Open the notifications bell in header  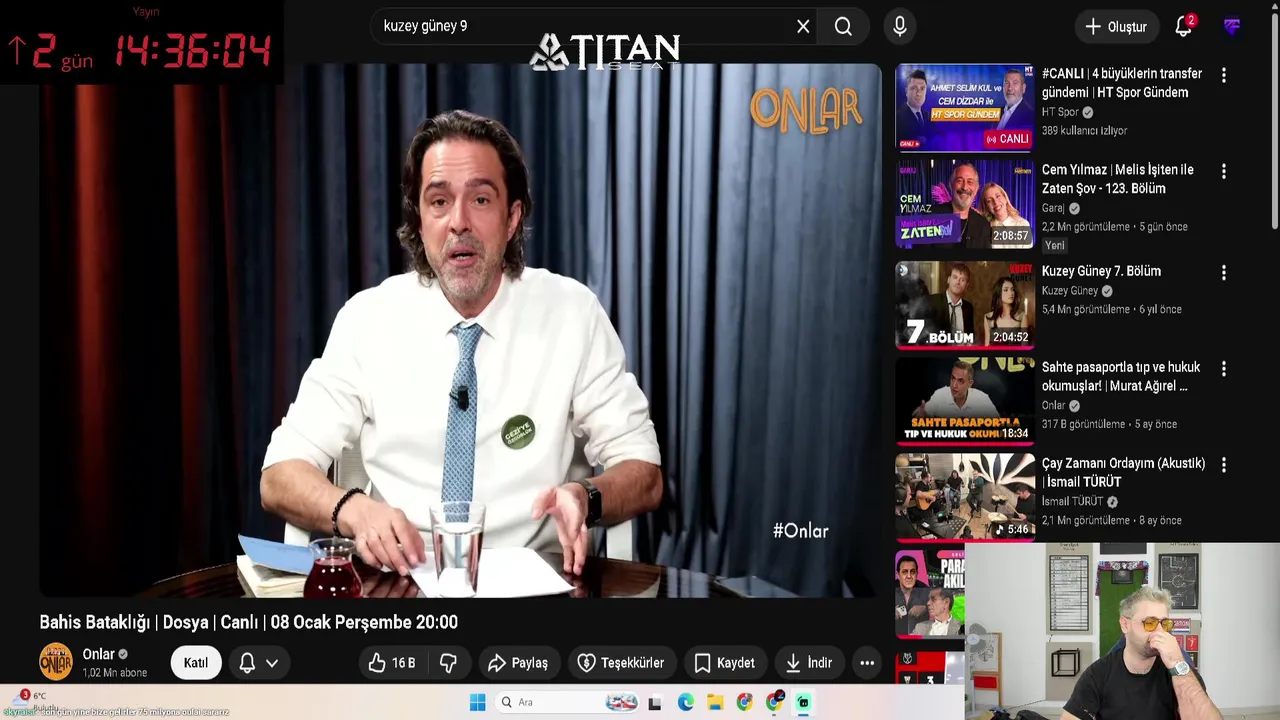click(1184, 27)
